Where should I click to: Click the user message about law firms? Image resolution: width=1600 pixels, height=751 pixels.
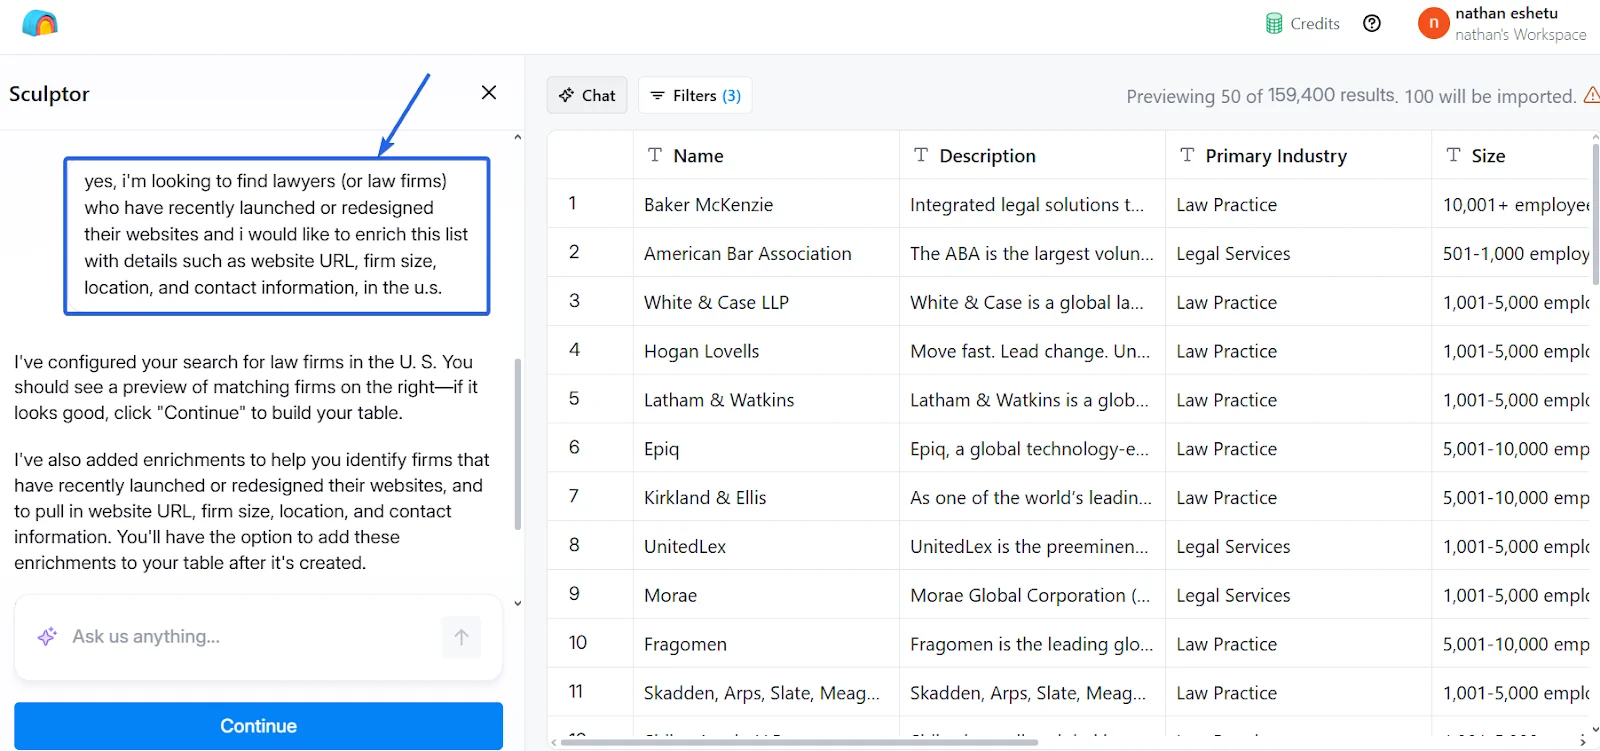(277, 235)
